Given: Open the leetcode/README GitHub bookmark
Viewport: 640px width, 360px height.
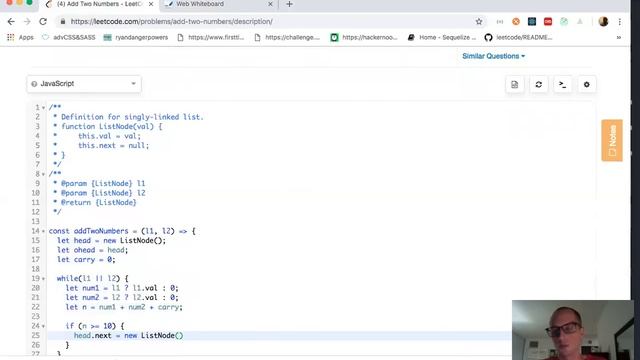Looking at the screenshot, I should coord(518,37).
